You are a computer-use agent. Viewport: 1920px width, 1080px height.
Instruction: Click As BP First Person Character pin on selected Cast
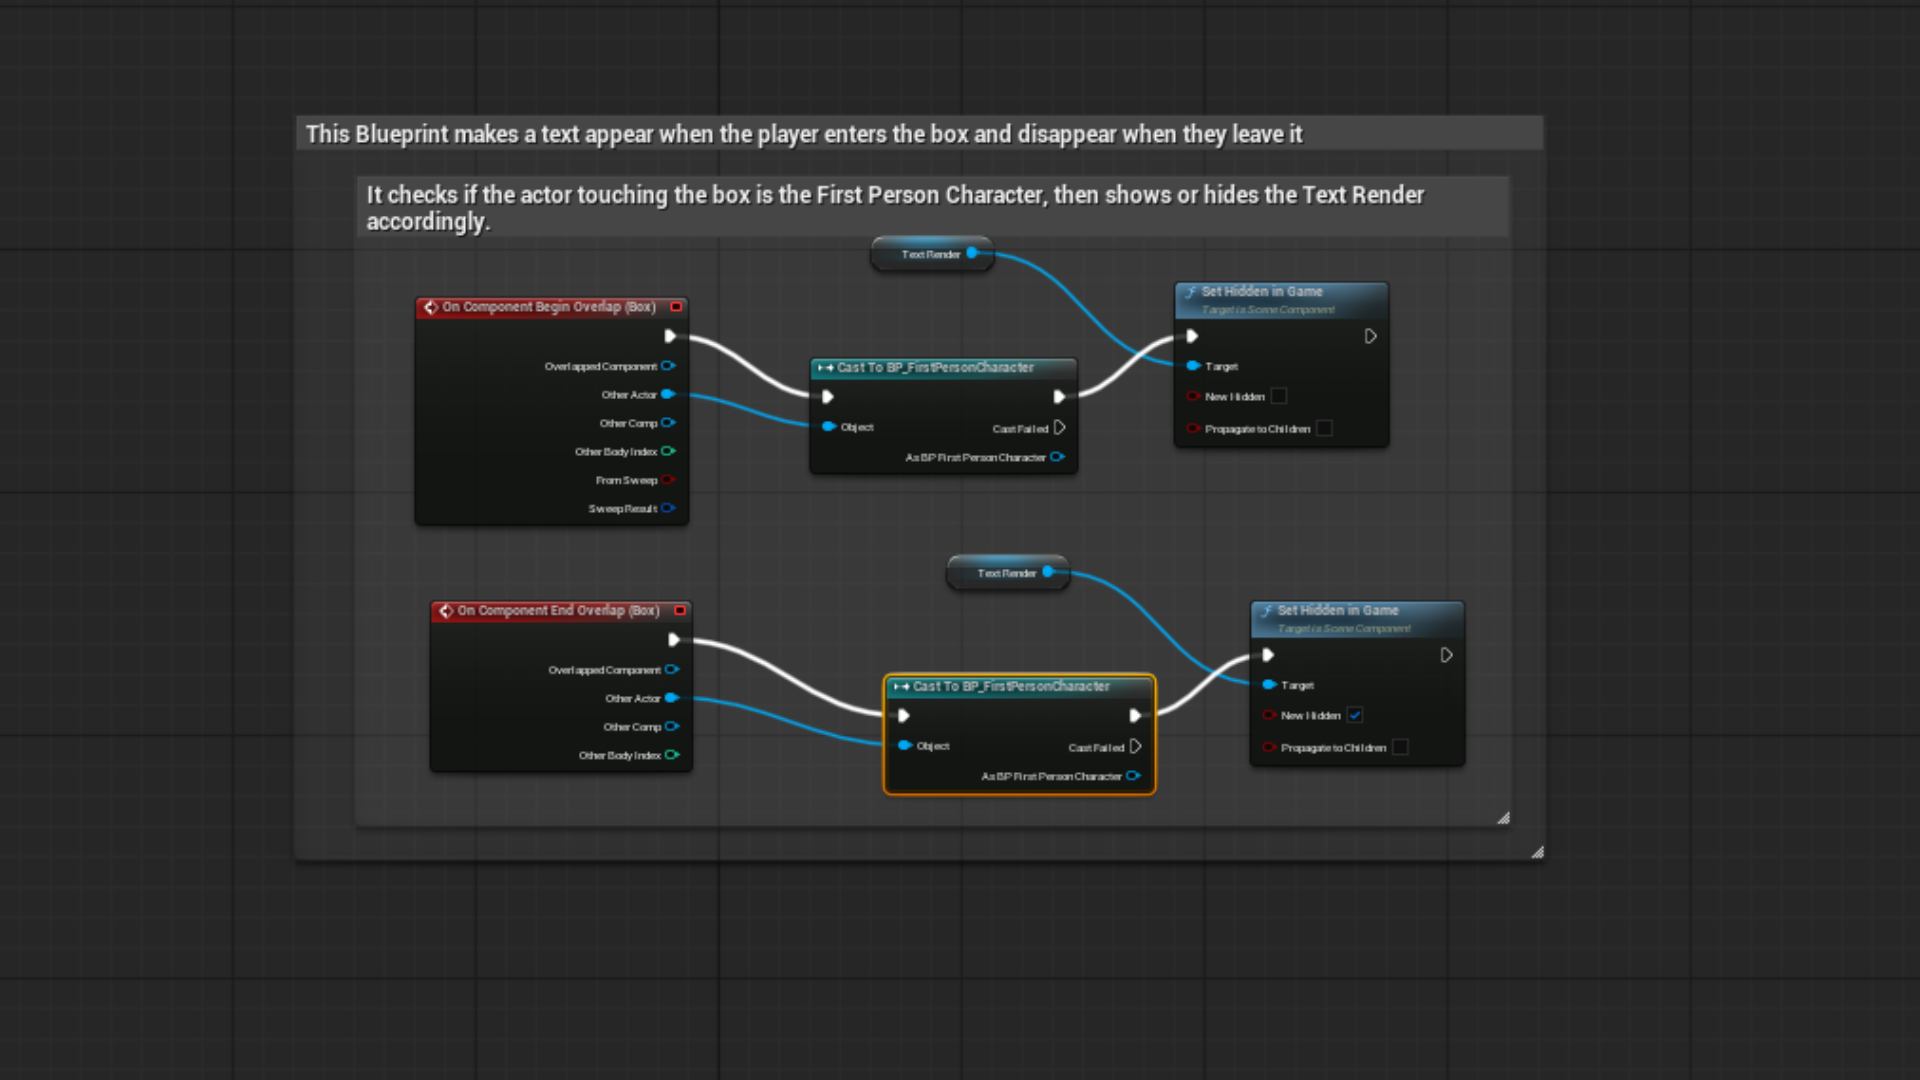1133,776
